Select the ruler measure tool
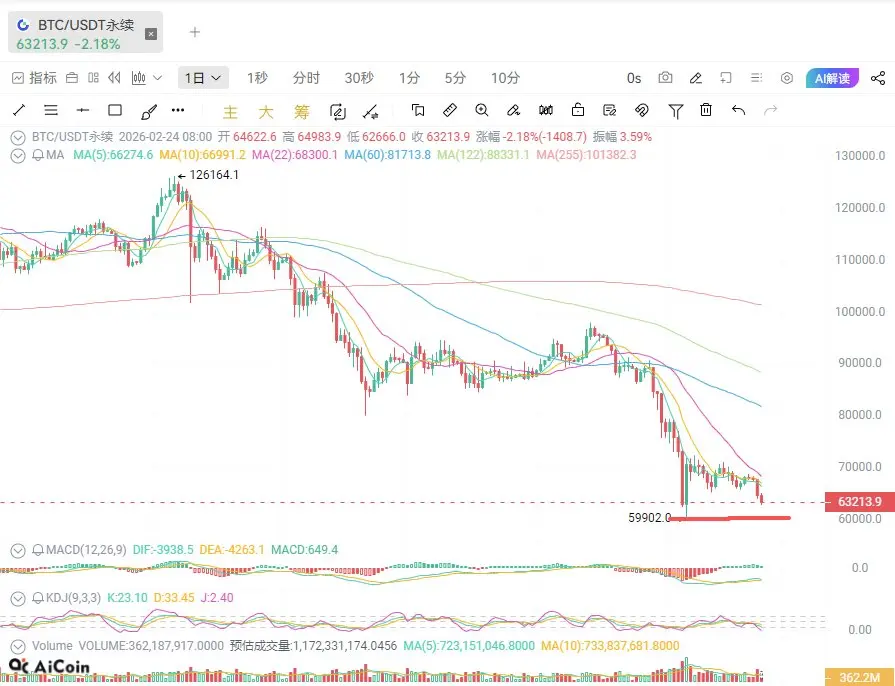This screenshot has width=895, height=686. tap(450, 110)
